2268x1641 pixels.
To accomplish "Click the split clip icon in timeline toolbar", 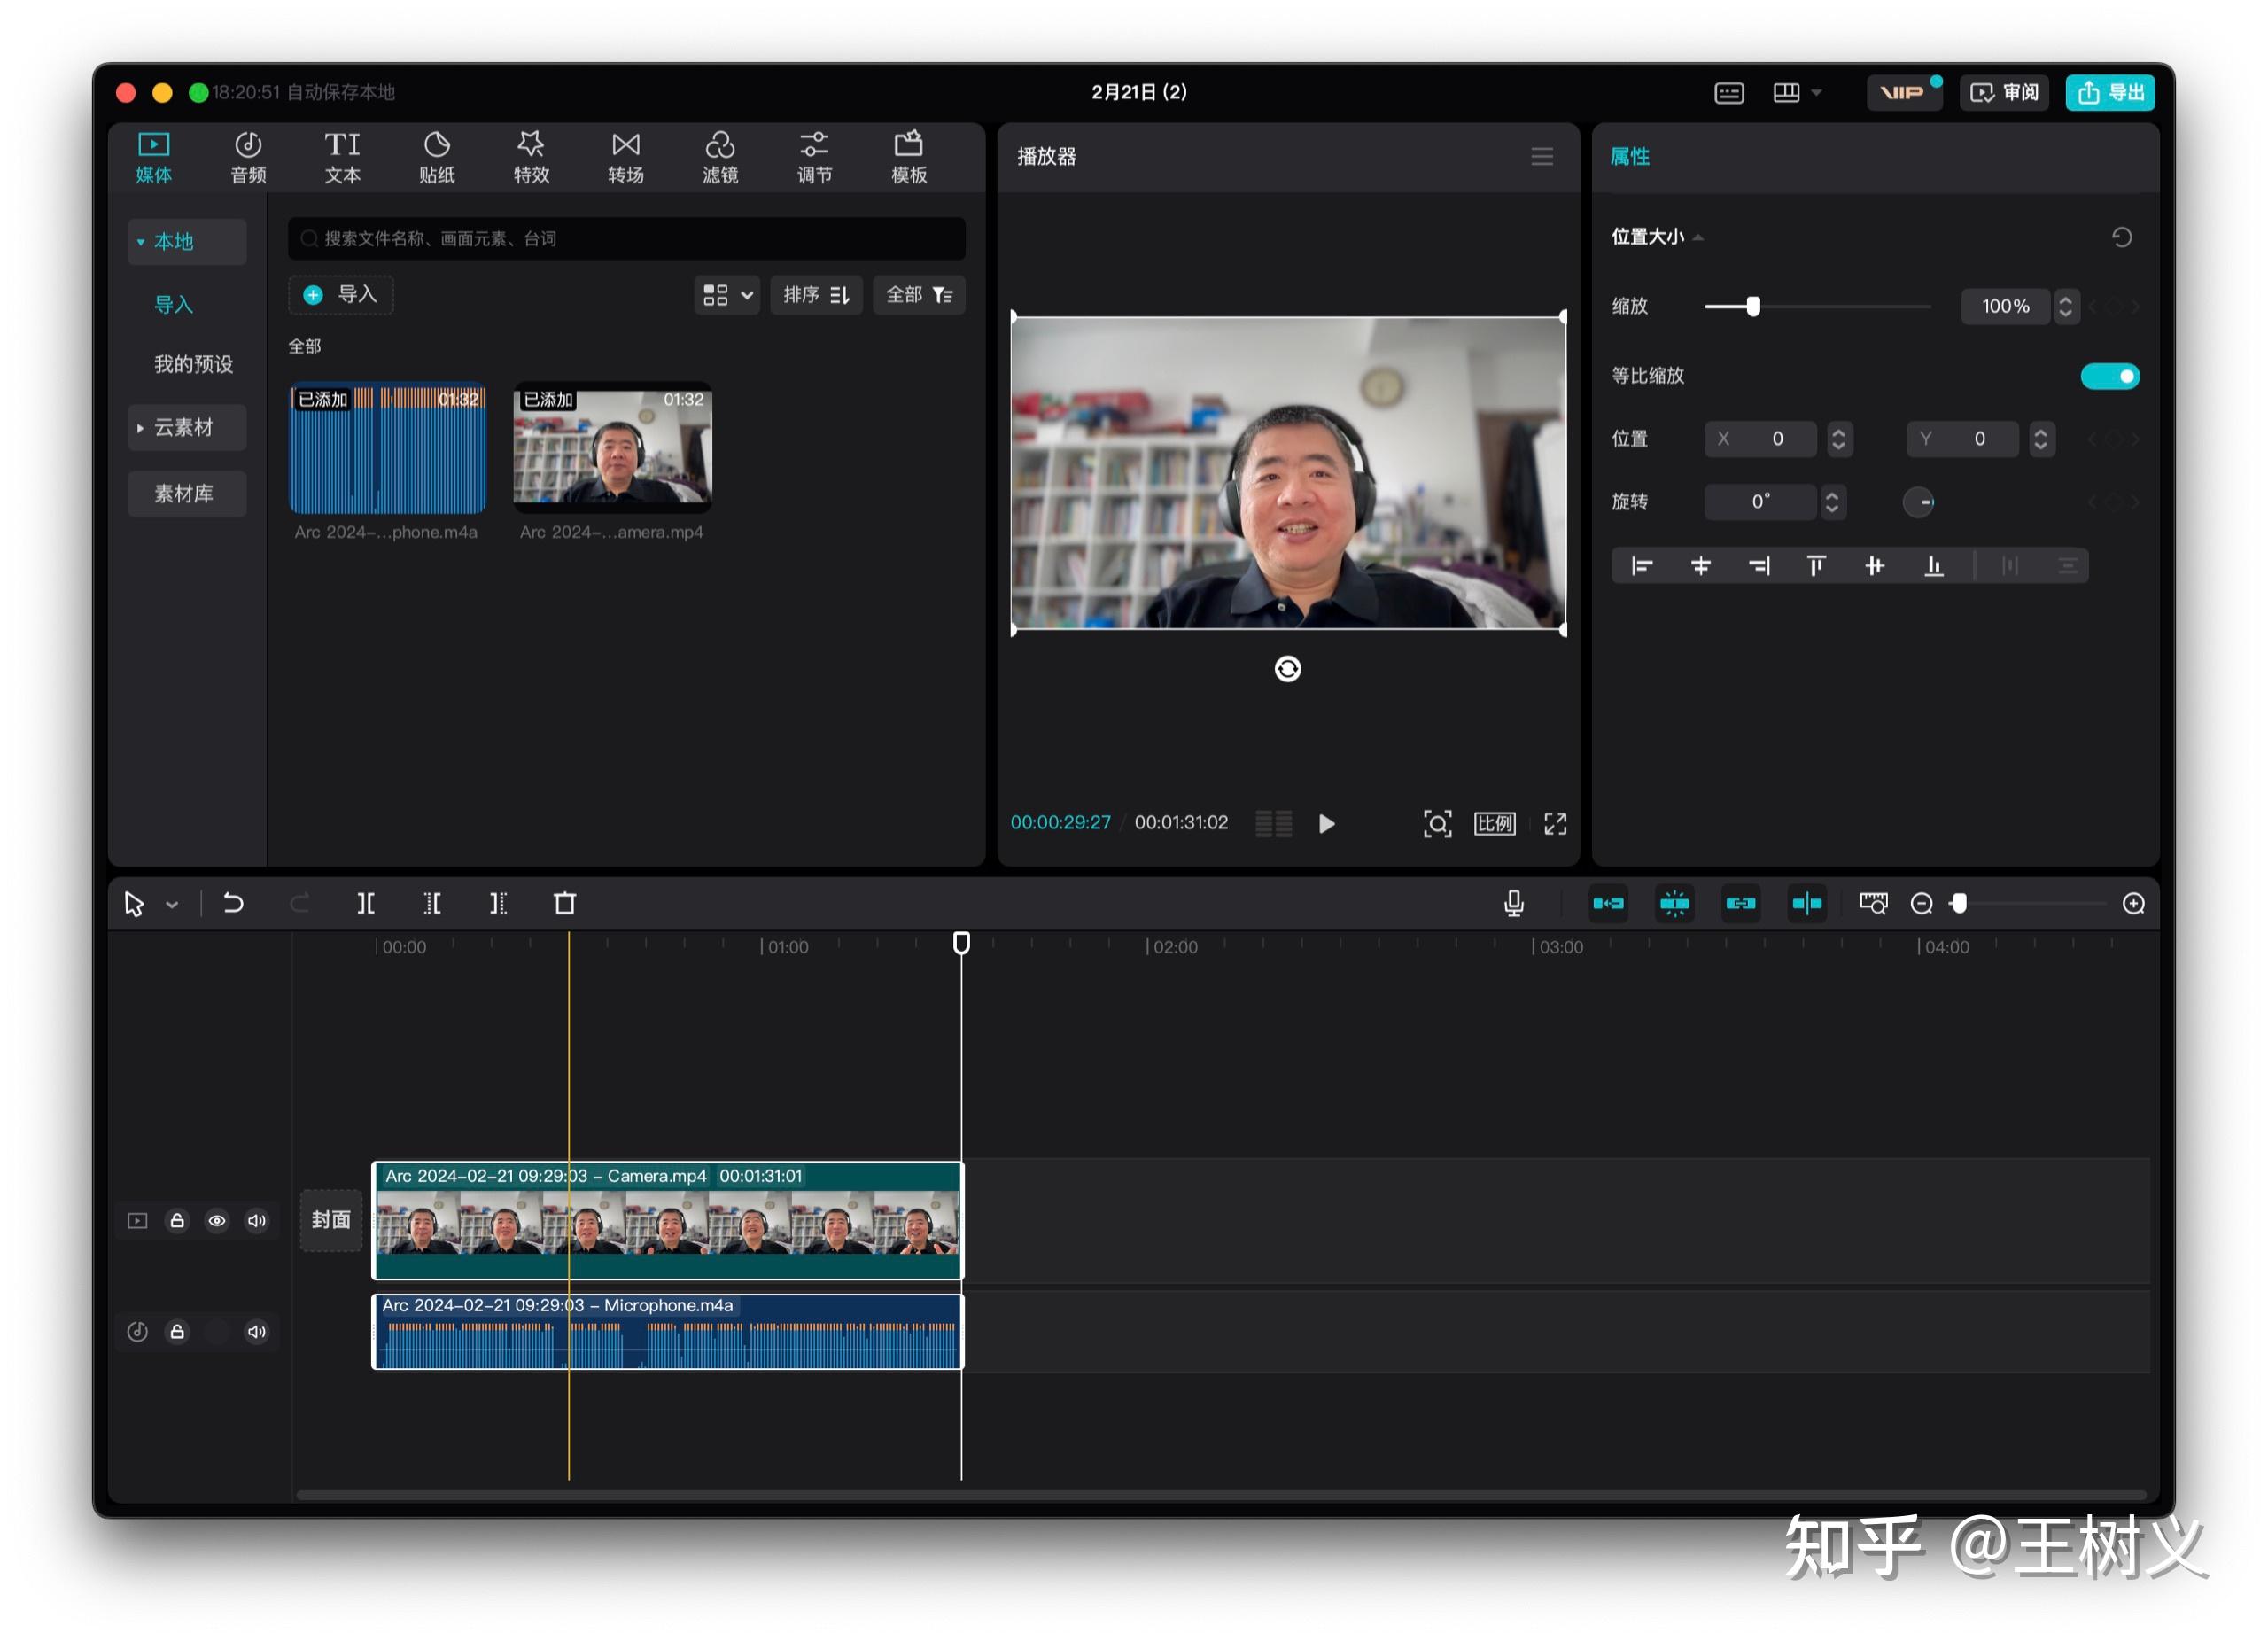I will 366,903.
